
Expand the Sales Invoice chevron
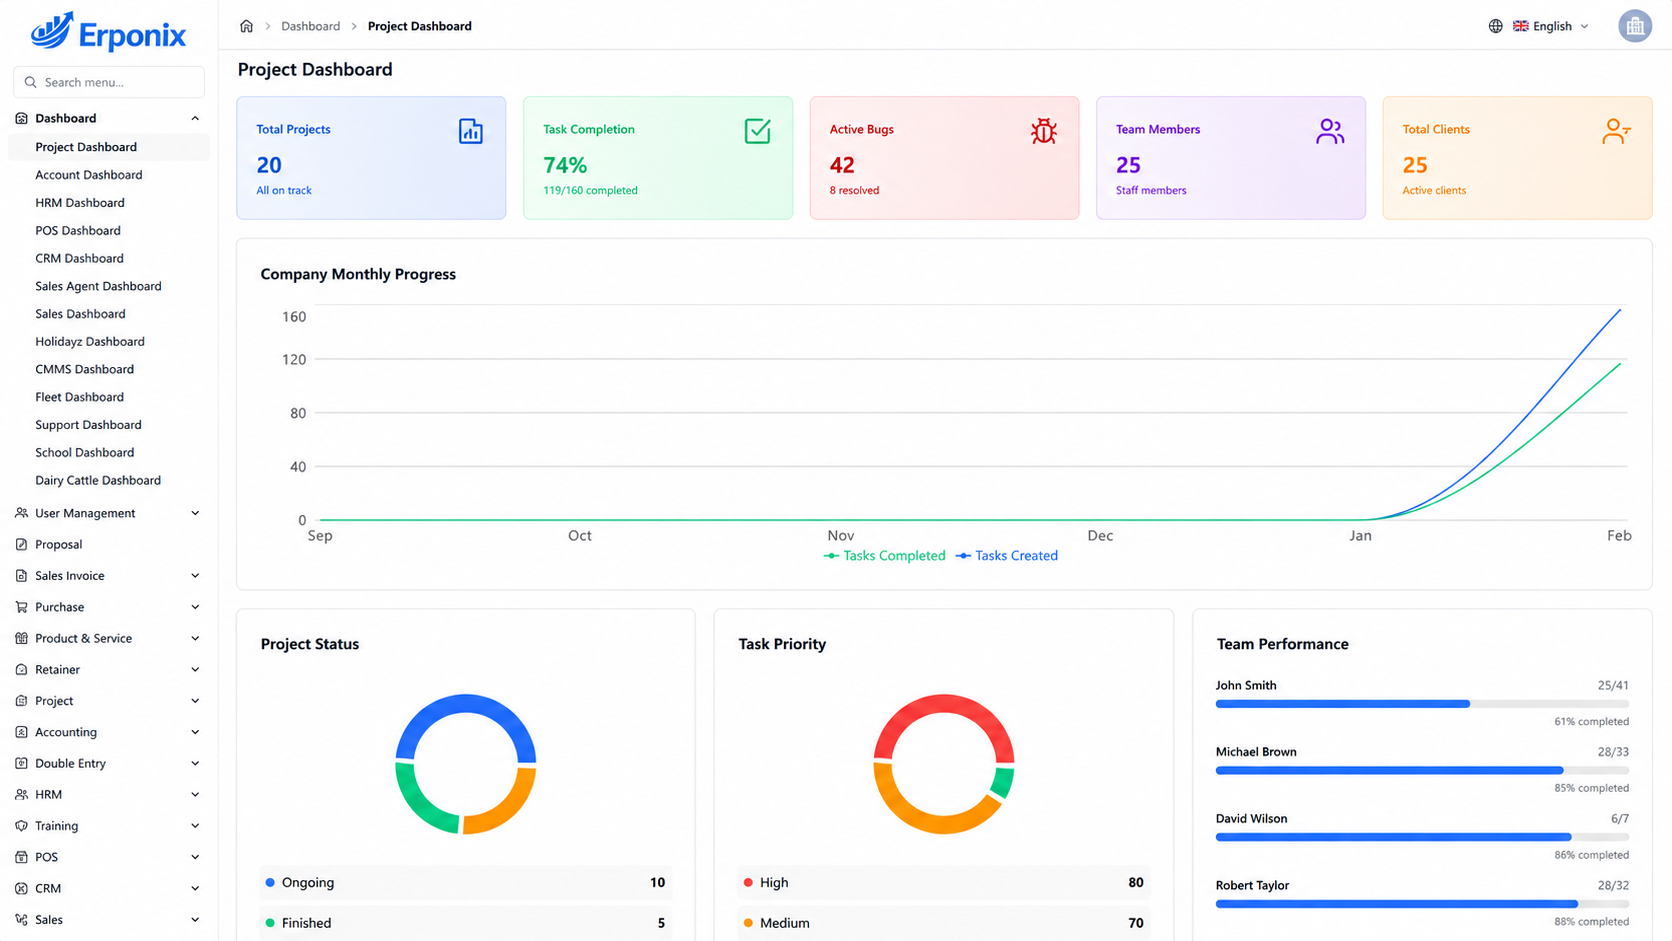(195, 576)
